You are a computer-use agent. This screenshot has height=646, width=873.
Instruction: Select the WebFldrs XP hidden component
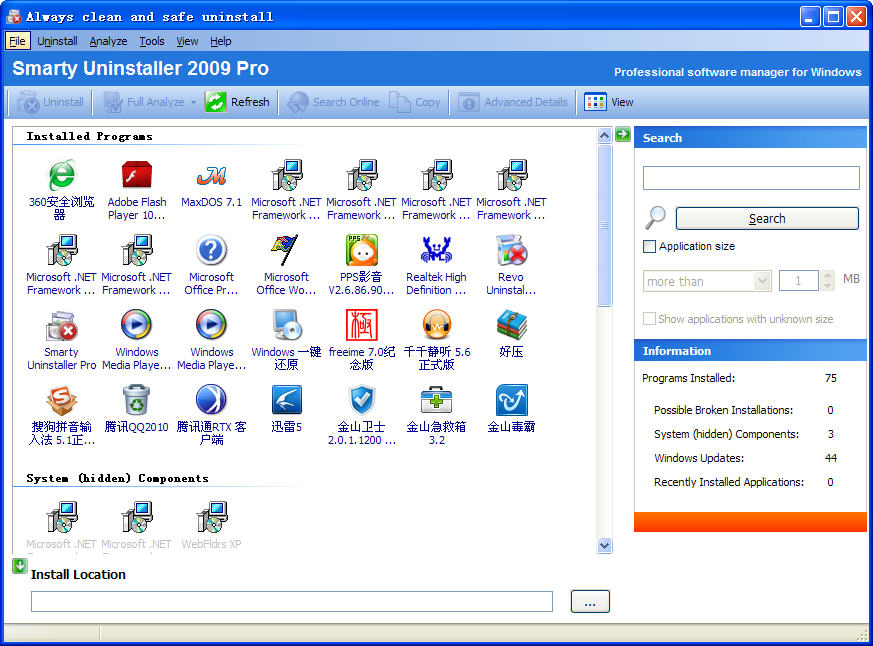pyautogui.click(x=211, y=519)
